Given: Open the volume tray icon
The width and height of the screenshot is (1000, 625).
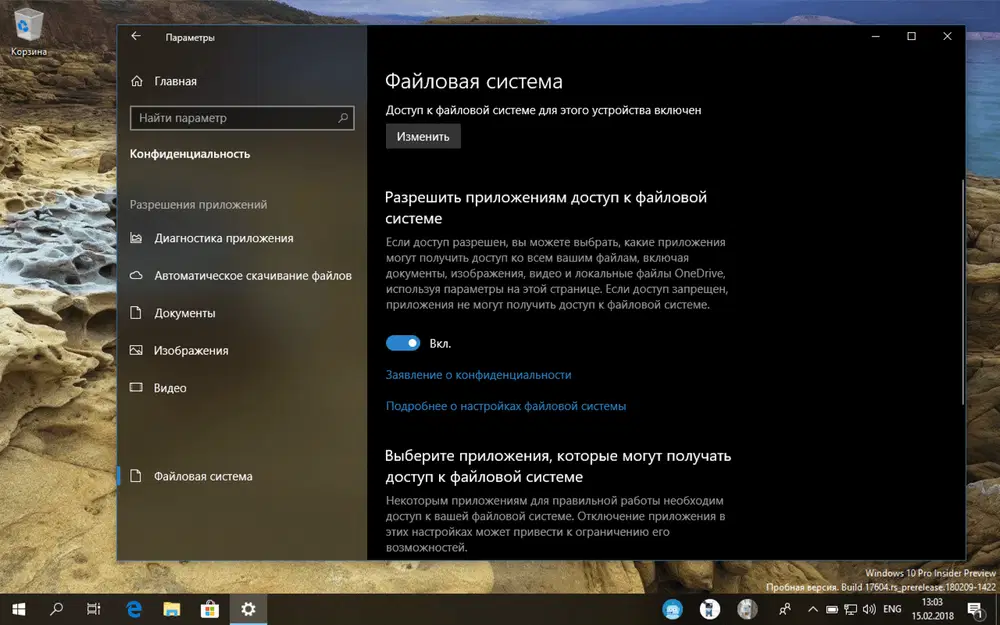Looking at the screenshot, I should tap(869, 609).
